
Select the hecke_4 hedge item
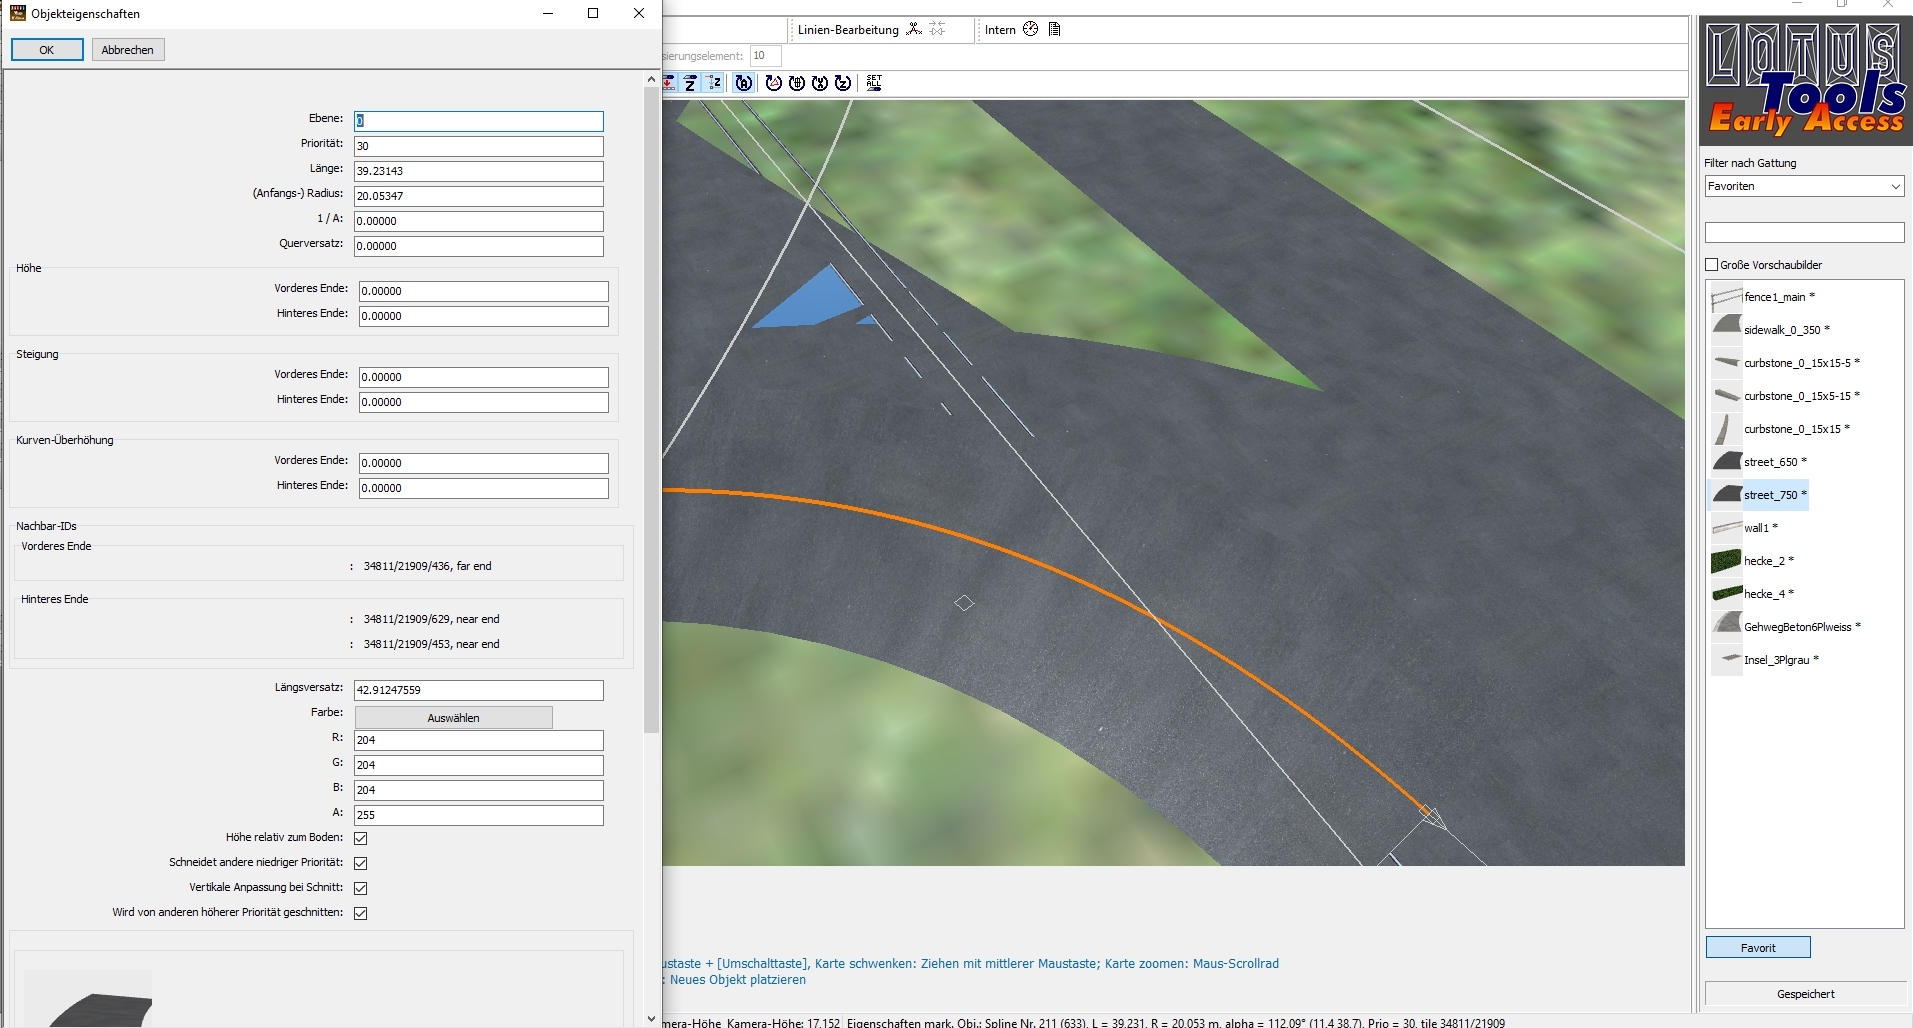point(1753,594)
